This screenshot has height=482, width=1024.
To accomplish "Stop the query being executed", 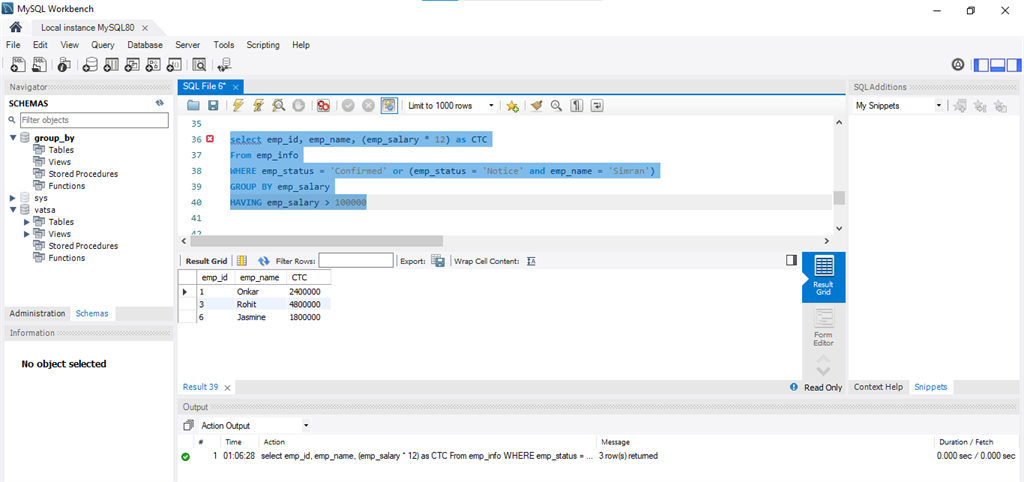I will click(x=298, y=105).
